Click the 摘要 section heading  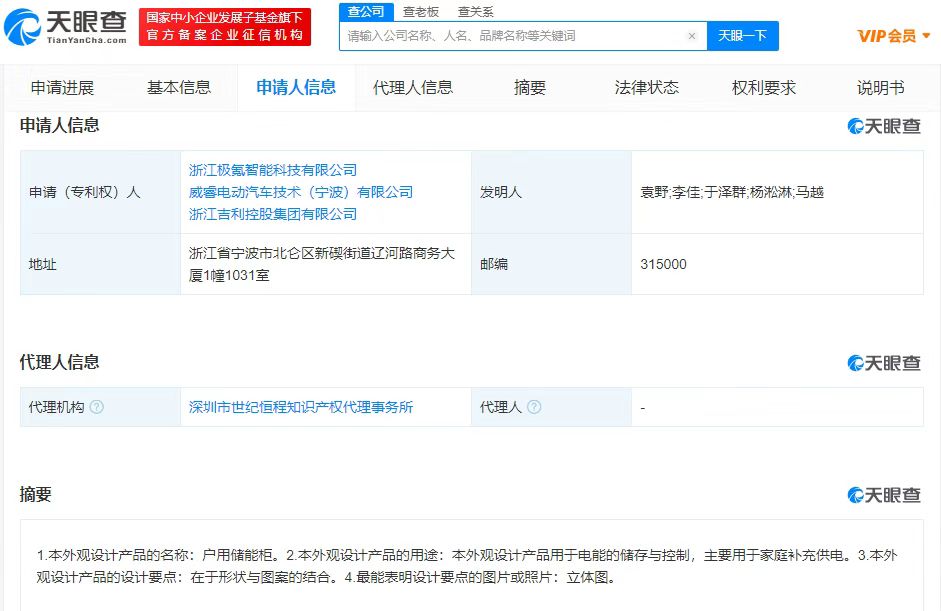(x=35, y=495)
